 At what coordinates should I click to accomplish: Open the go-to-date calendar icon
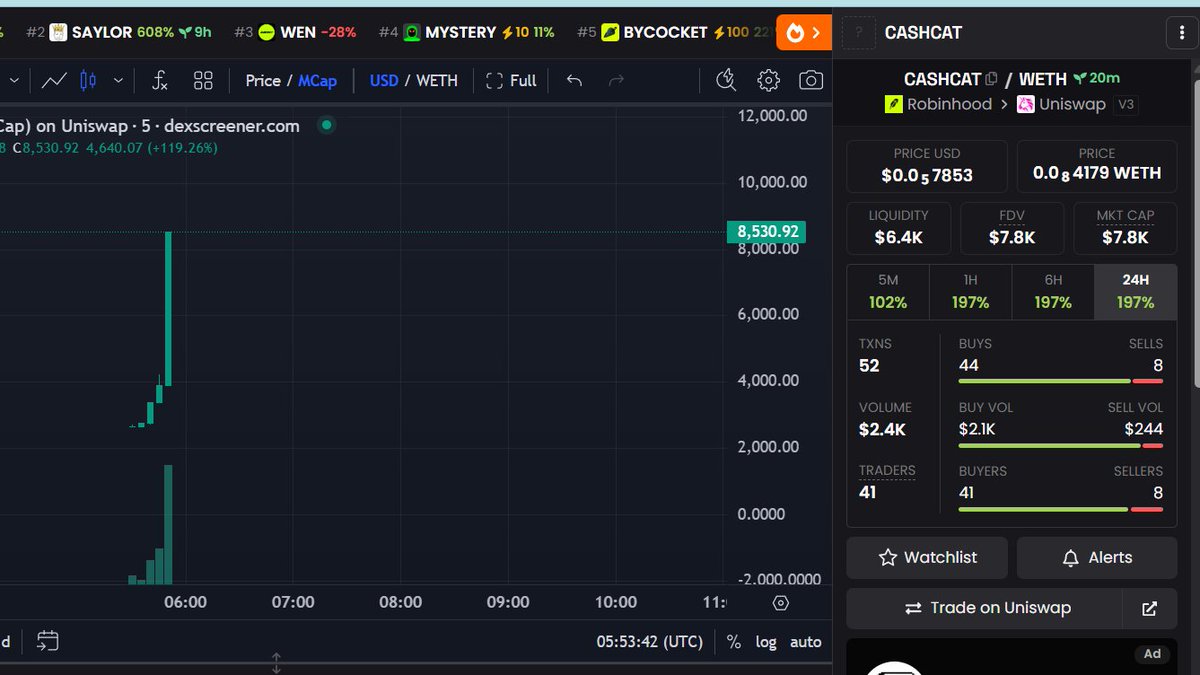48,641
